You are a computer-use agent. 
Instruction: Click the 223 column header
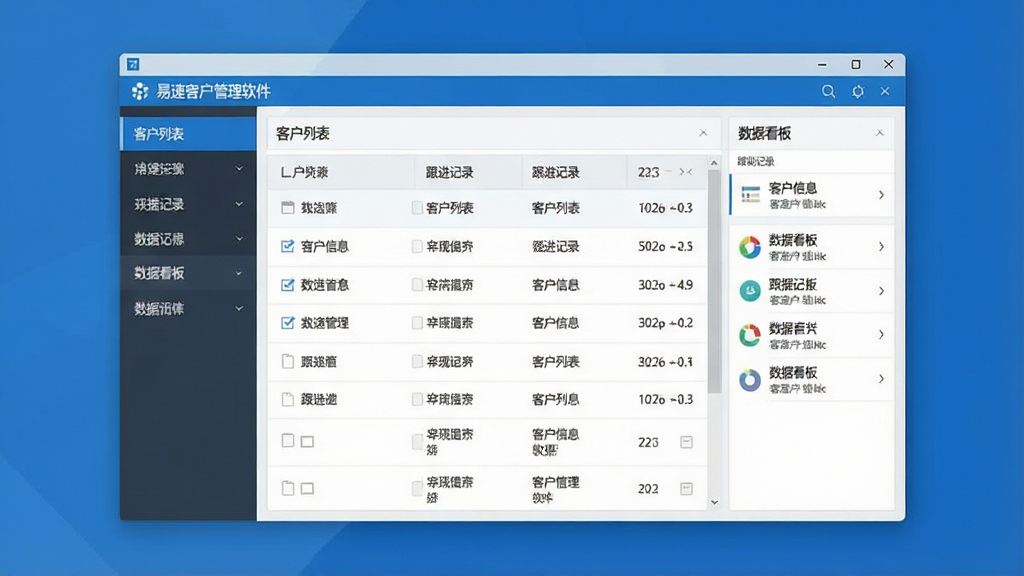tap(648, 172)
